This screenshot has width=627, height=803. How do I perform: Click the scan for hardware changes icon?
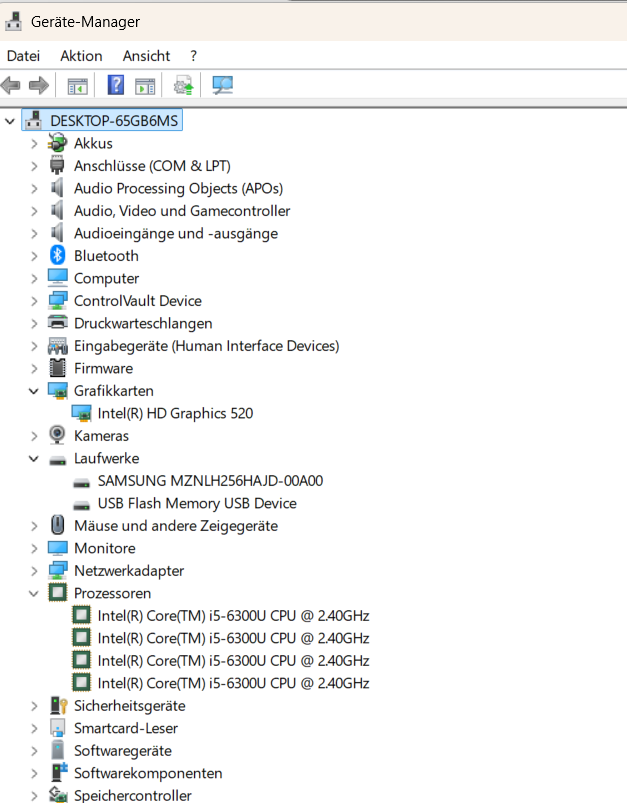click(x=222, y=85)
